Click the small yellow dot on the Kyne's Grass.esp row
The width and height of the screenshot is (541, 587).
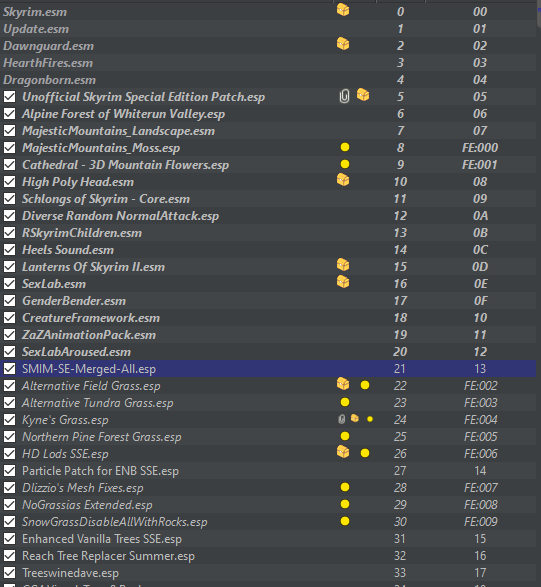pyautogui.click(x=370, y=419)
